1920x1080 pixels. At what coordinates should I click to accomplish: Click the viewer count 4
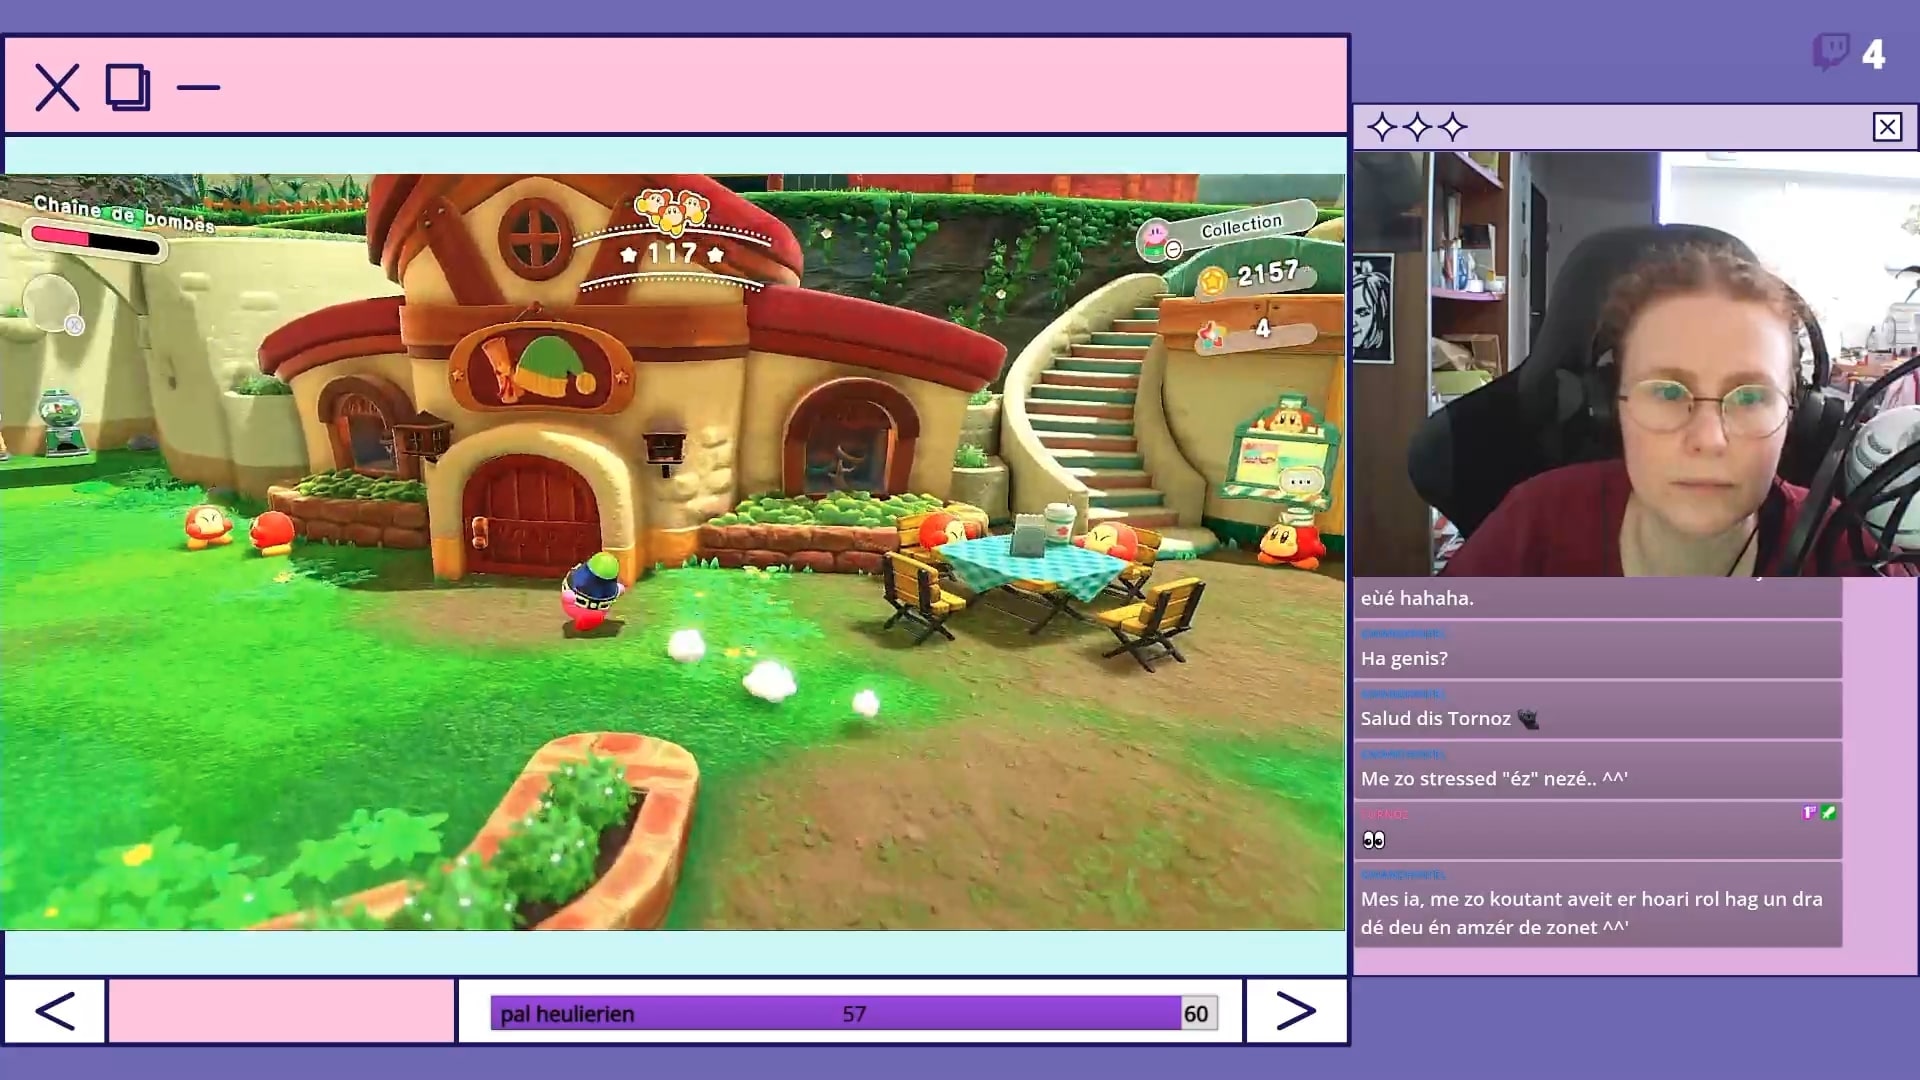1873,53
